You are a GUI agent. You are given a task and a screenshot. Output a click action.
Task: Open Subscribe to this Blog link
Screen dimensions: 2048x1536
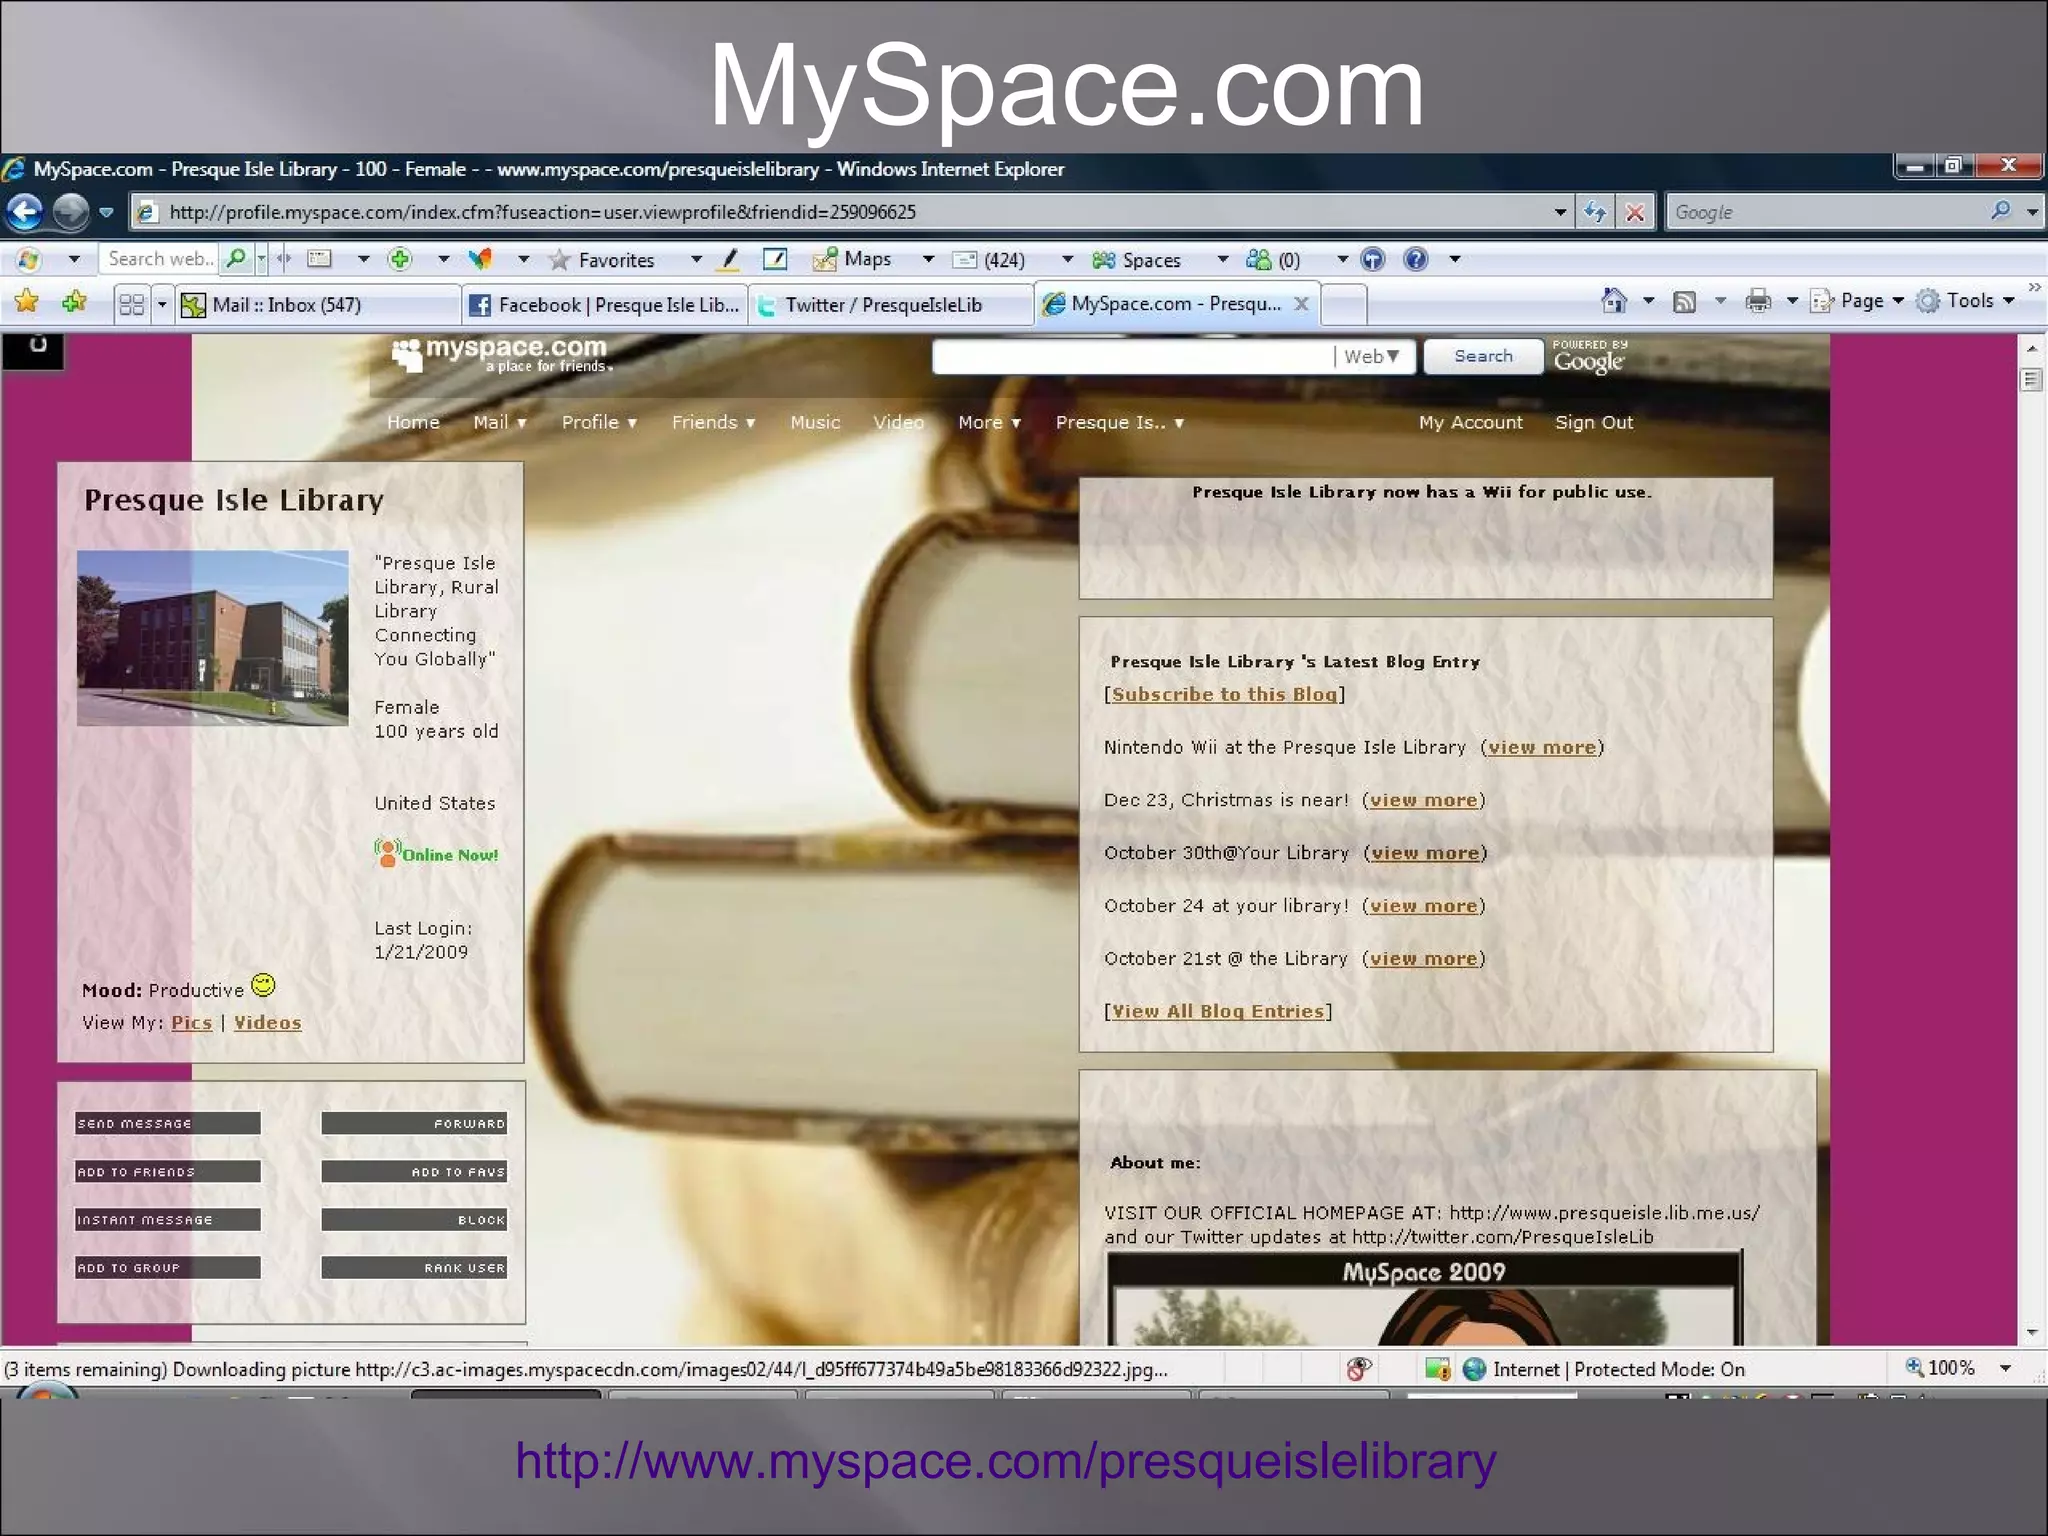(1224, 695)
